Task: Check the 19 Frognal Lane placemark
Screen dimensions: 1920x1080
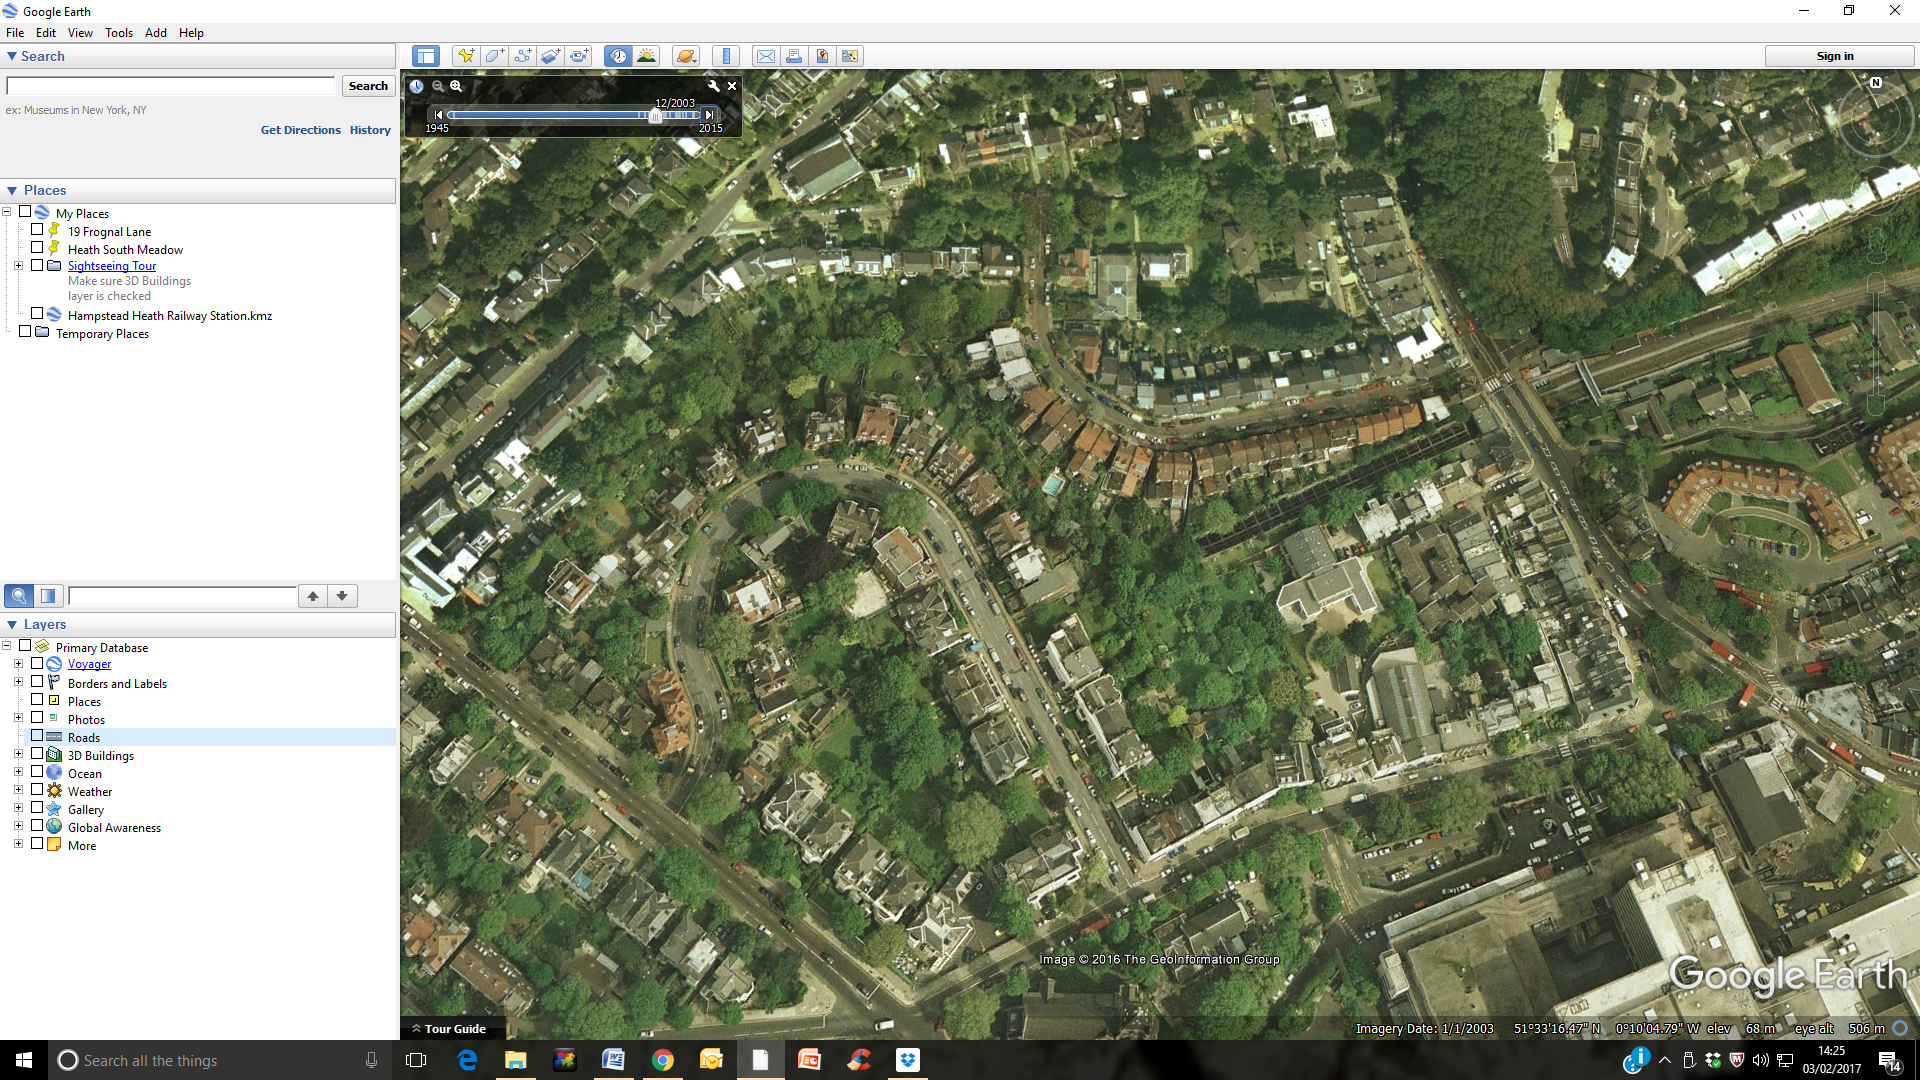Action: pyautogui.click(x=37, y=230)
